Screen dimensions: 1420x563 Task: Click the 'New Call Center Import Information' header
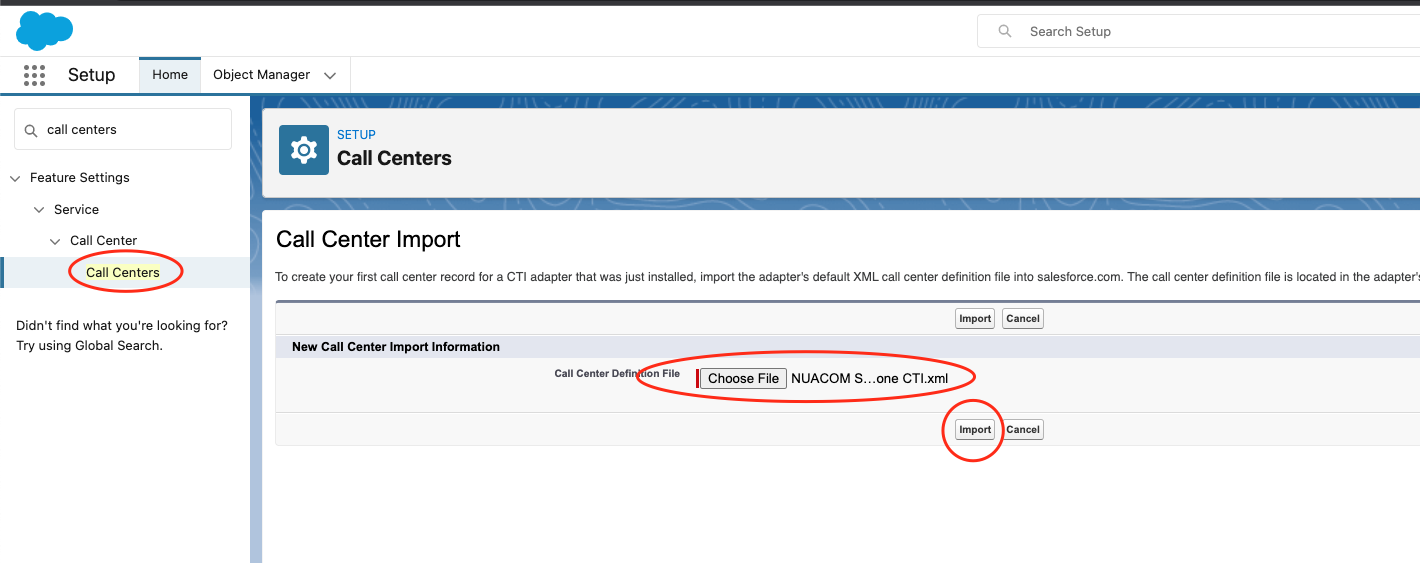[x=396, y=347]
